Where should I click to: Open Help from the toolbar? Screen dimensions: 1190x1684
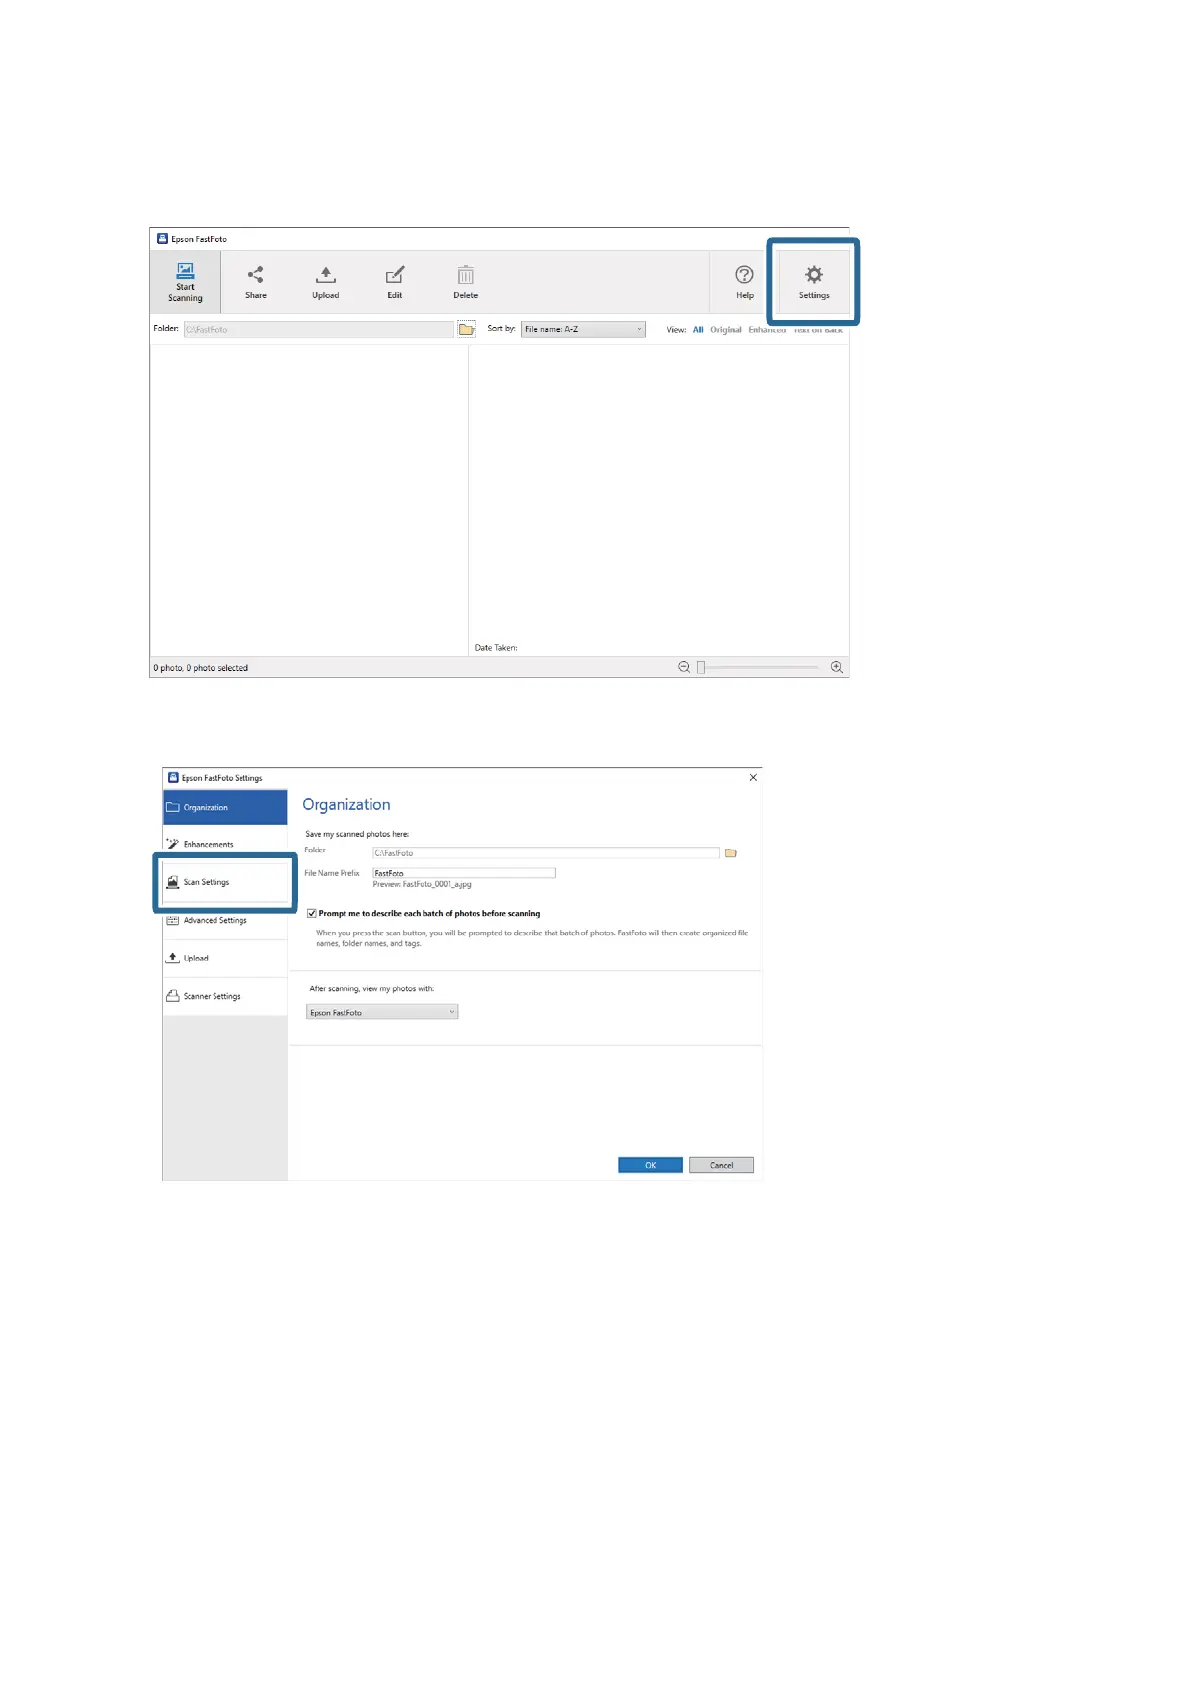point(744,282)
